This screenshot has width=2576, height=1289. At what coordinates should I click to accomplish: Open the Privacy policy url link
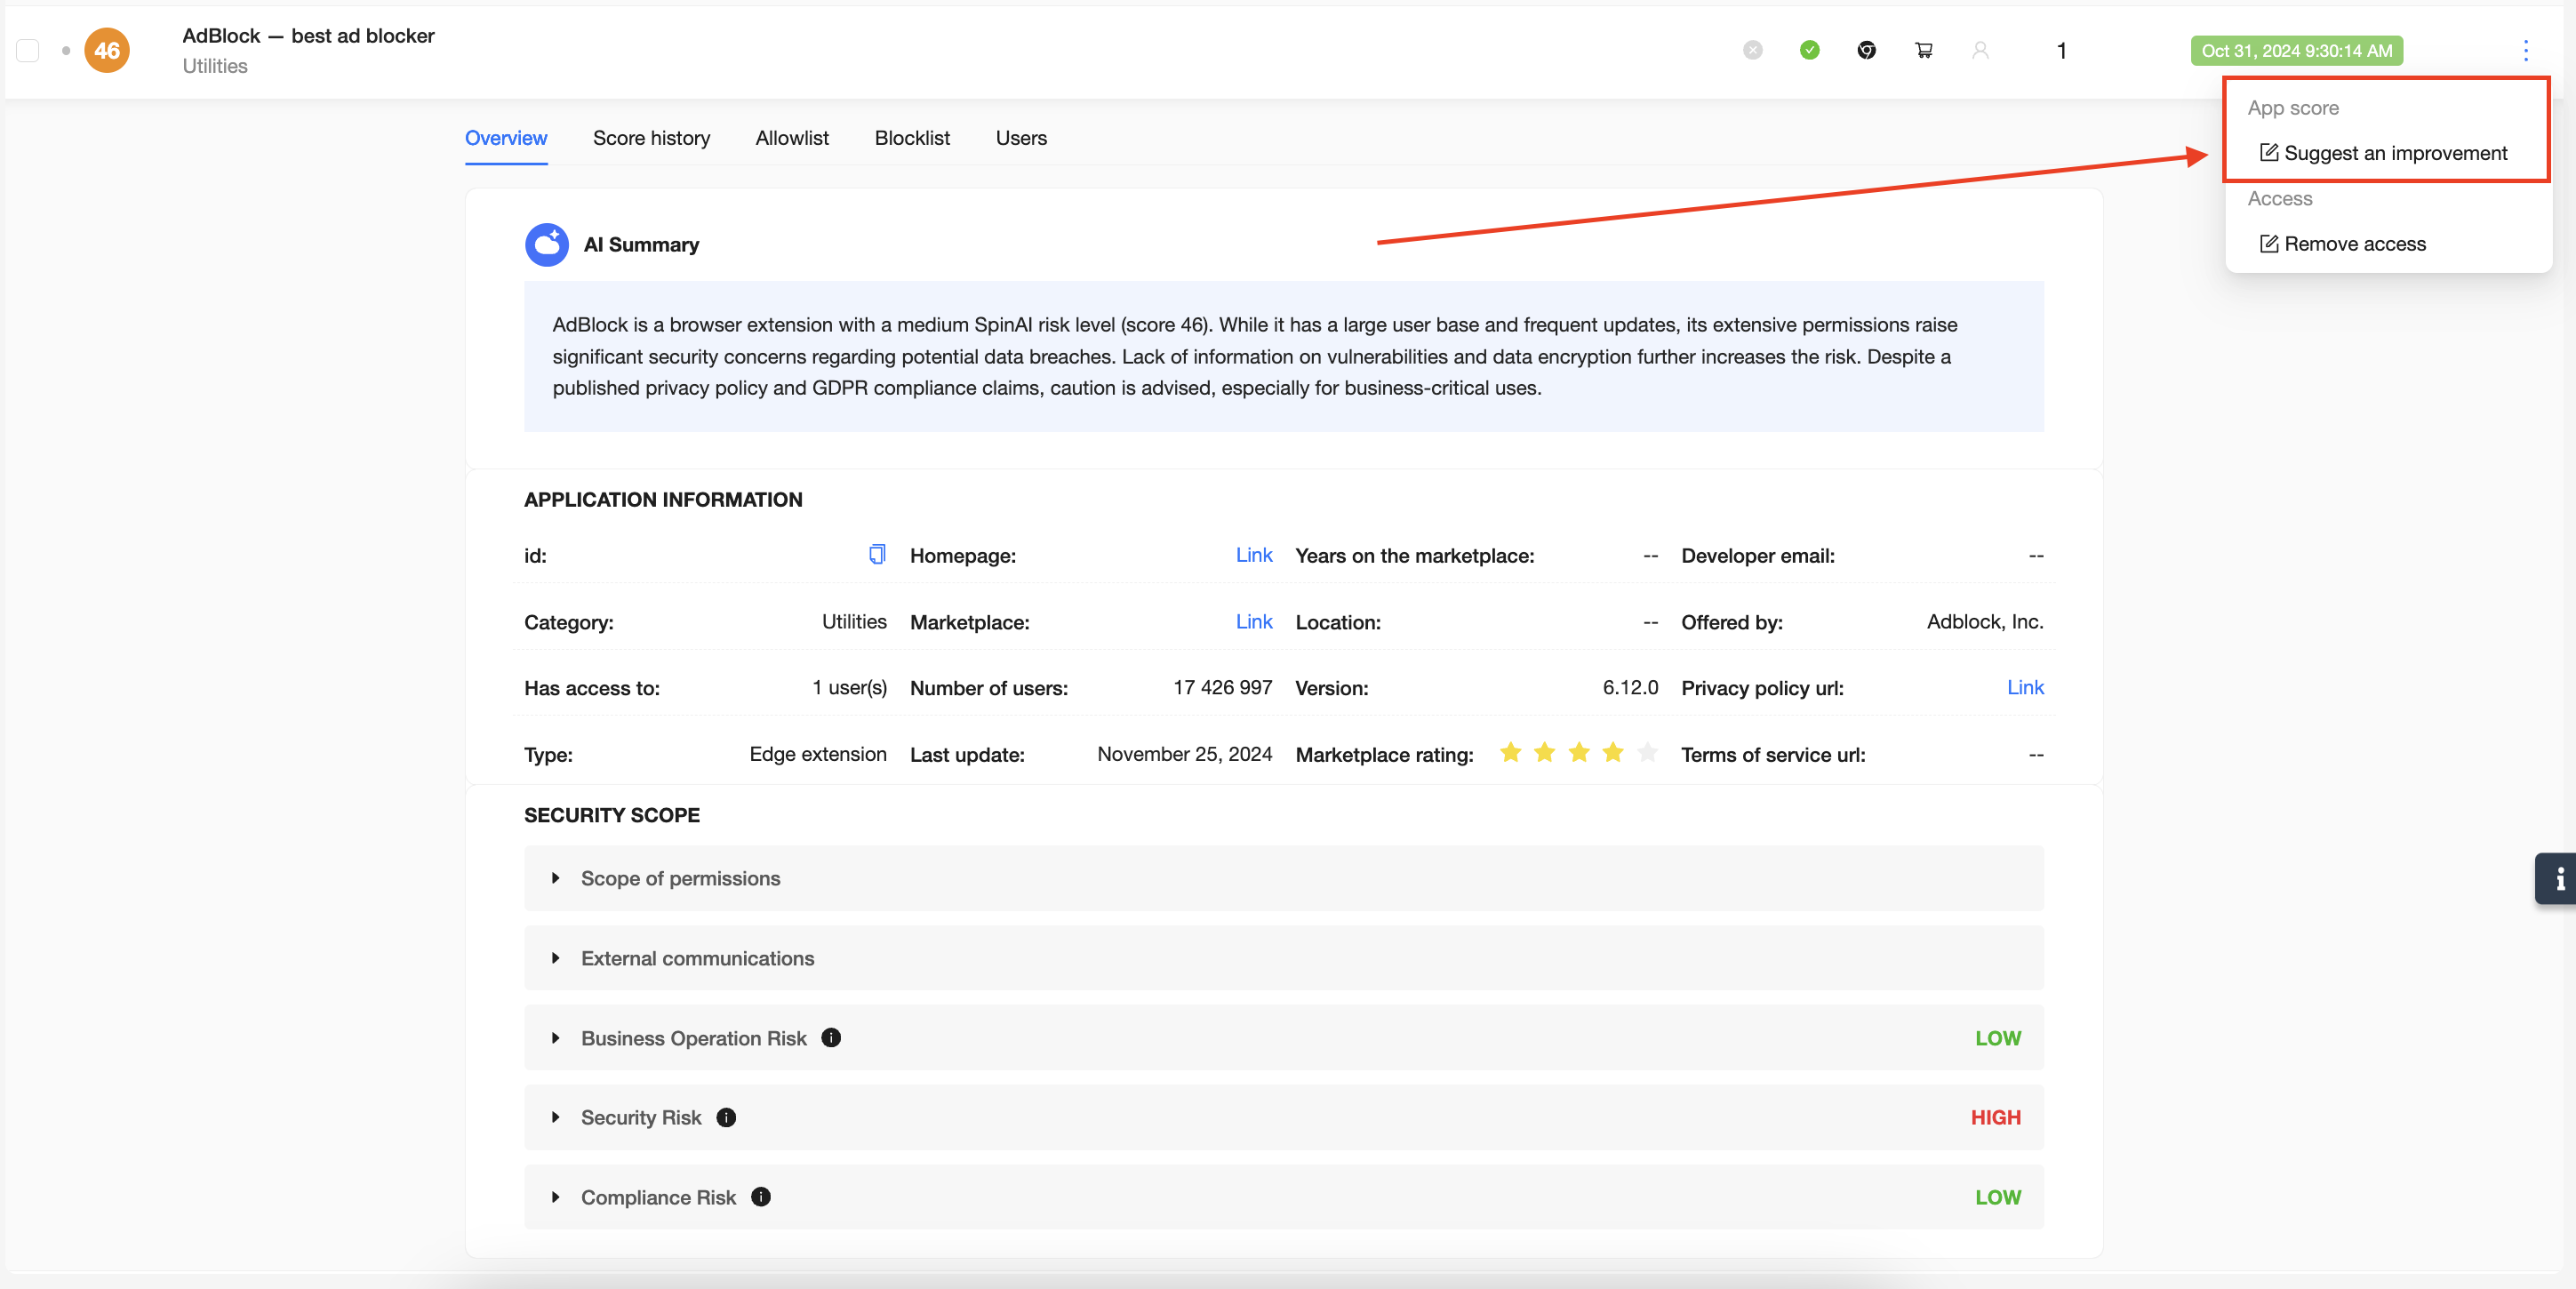tap(2024, 687)
